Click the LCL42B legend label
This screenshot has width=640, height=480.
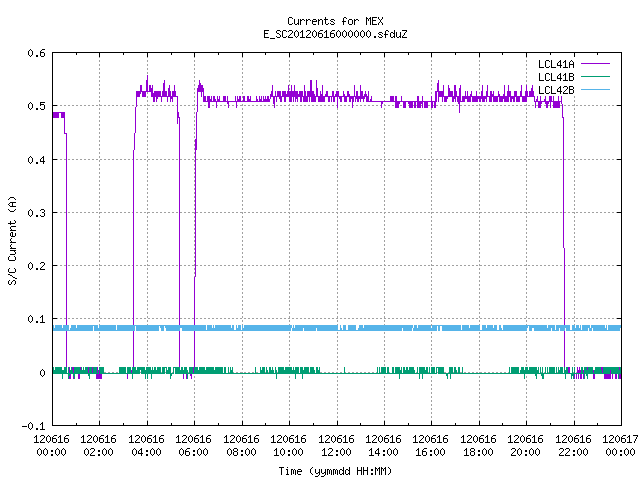click(556, 90)
